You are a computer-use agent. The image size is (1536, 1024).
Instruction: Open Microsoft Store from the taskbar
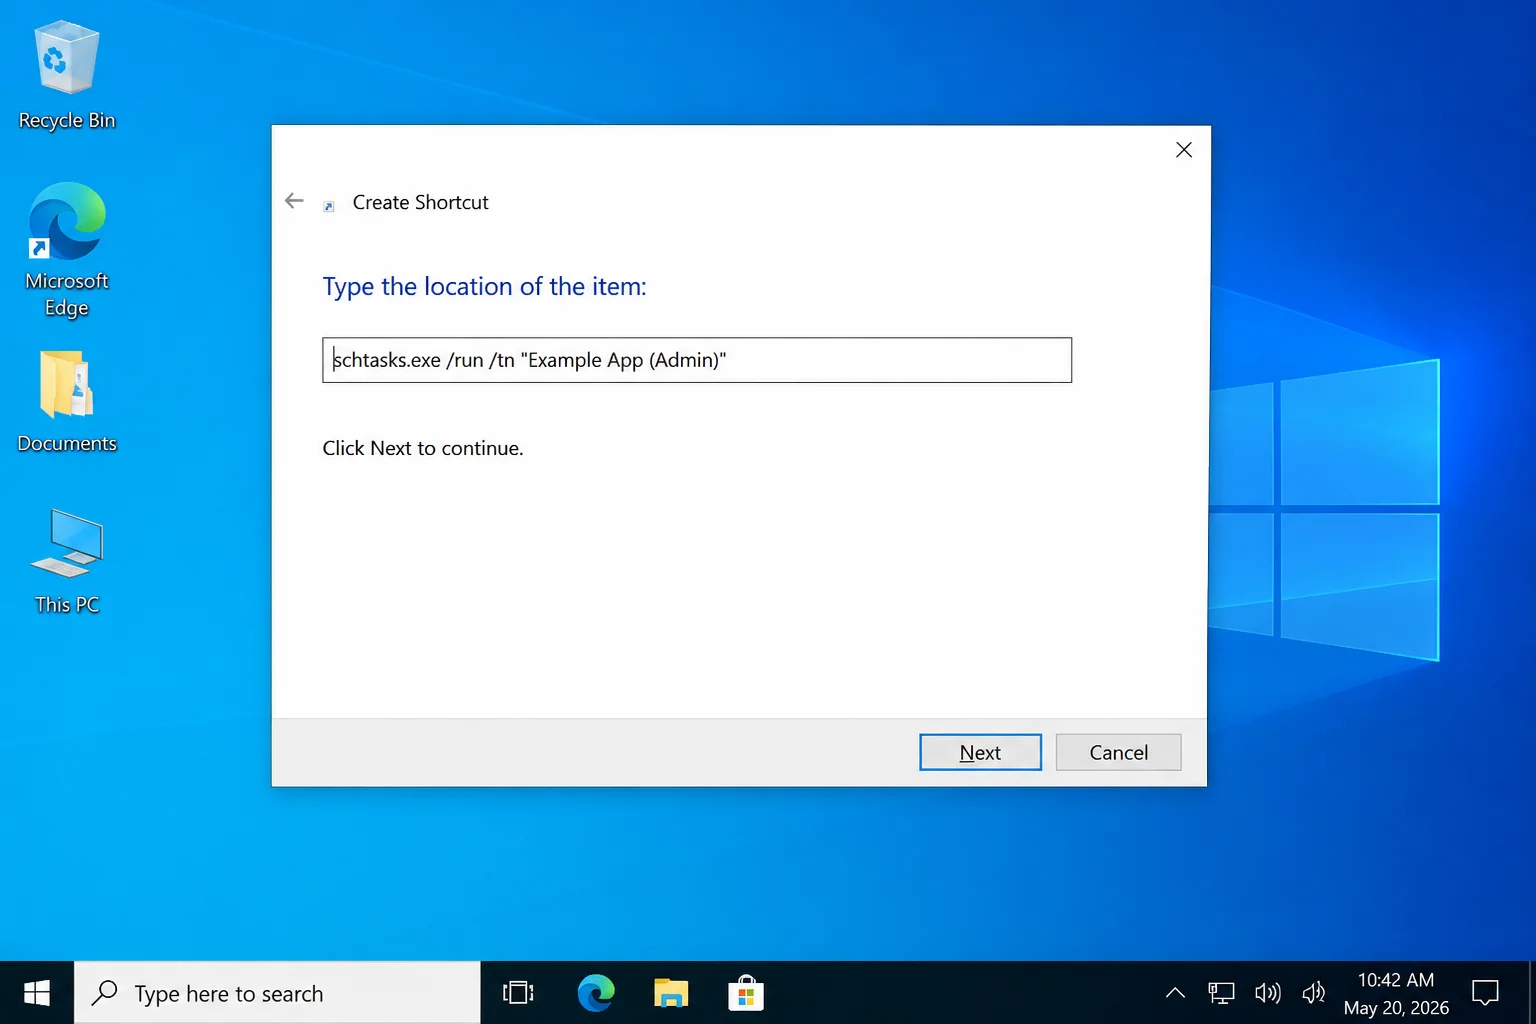pyautogui.click(x=746, y=993)
